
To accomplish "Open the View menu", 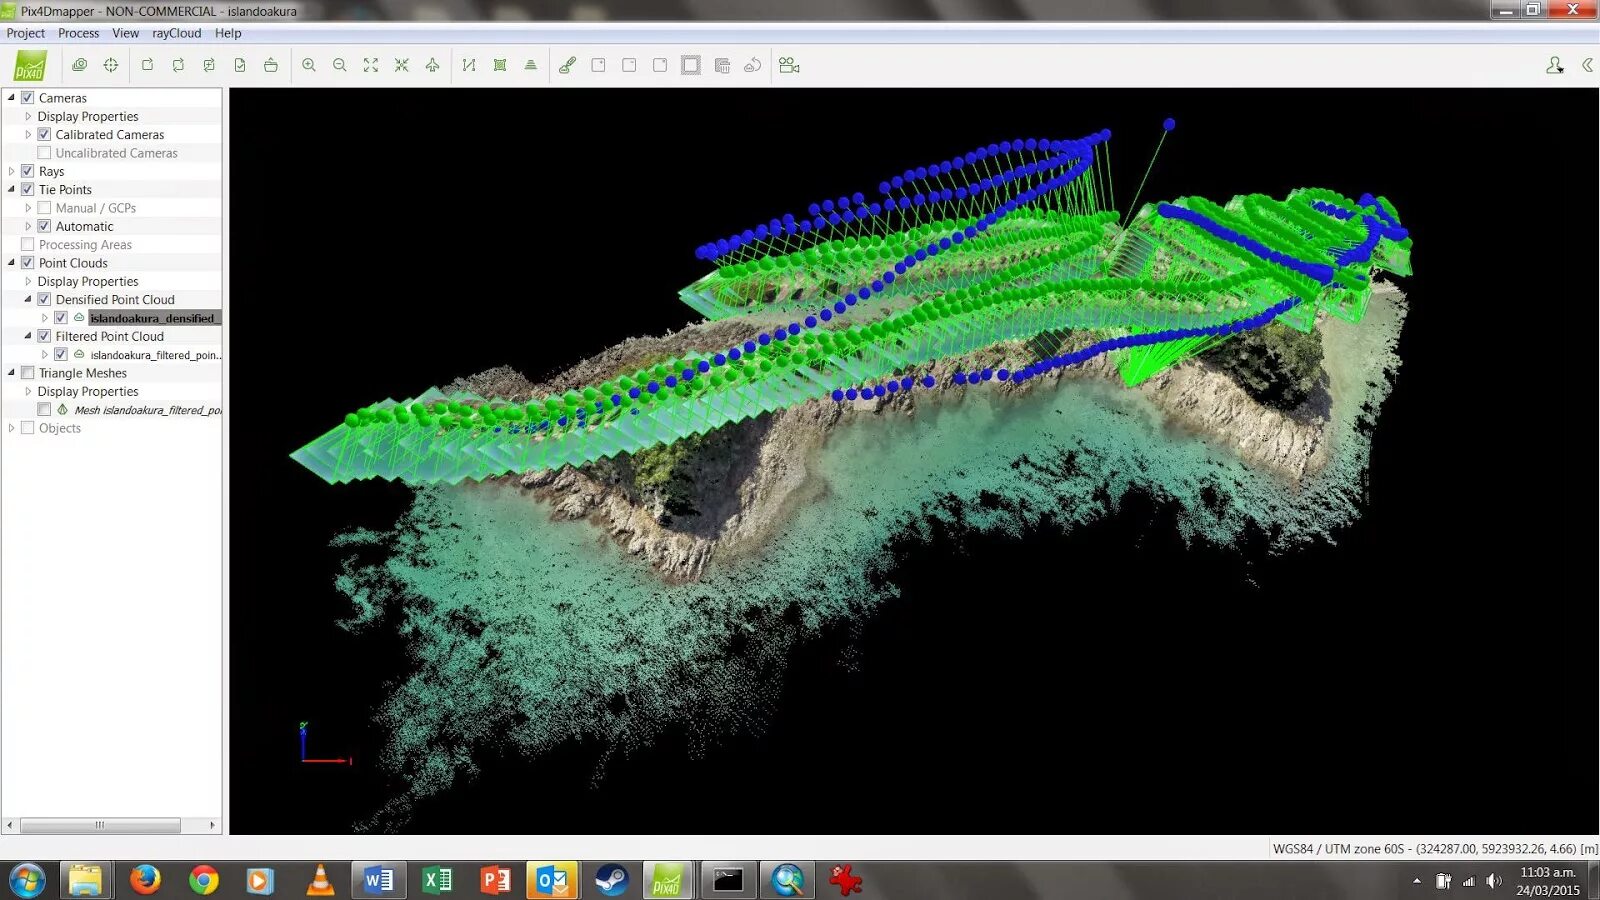I will pyautogui.click(x=125, y=33).
